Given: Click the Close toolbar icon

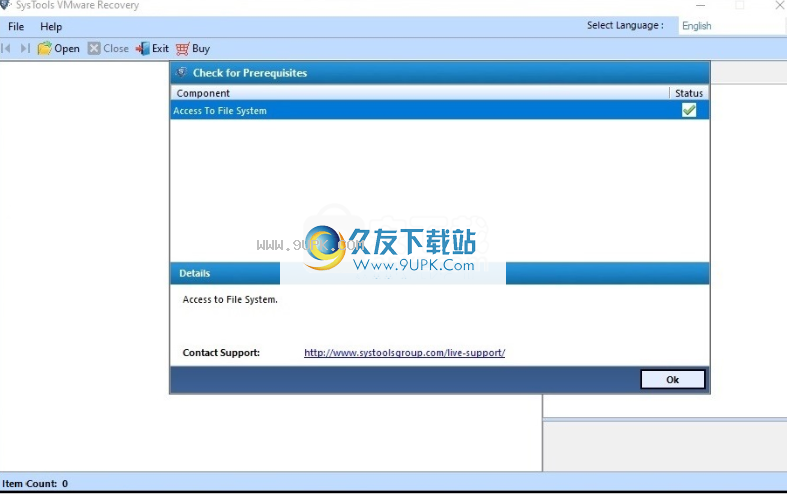Looking at the screenshot, I should [x=94, y=48].
